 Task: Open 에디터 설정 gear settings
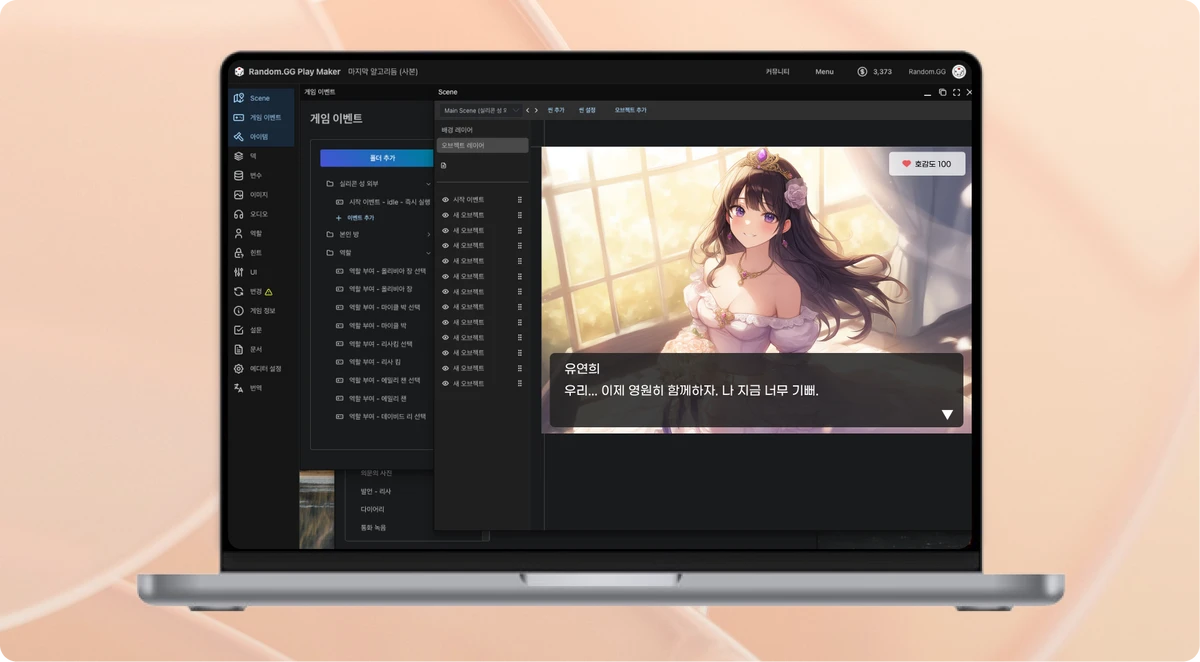pyautogui.click(x=257, y=368)
